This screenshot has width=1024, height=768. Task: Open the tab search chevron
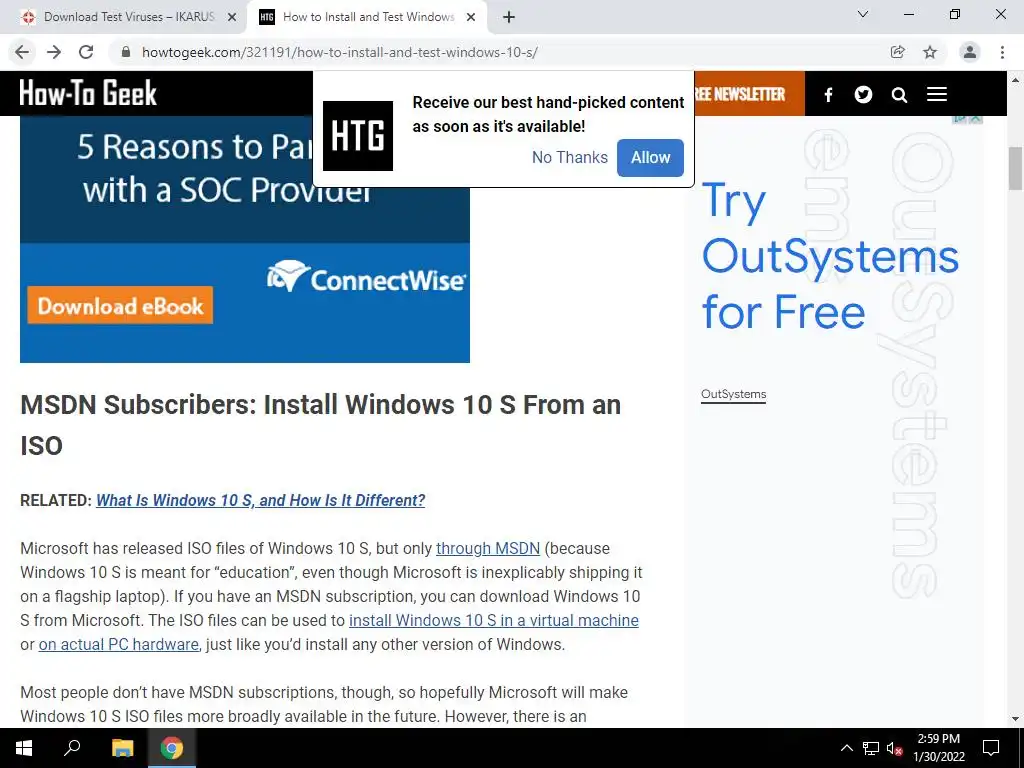863,14
